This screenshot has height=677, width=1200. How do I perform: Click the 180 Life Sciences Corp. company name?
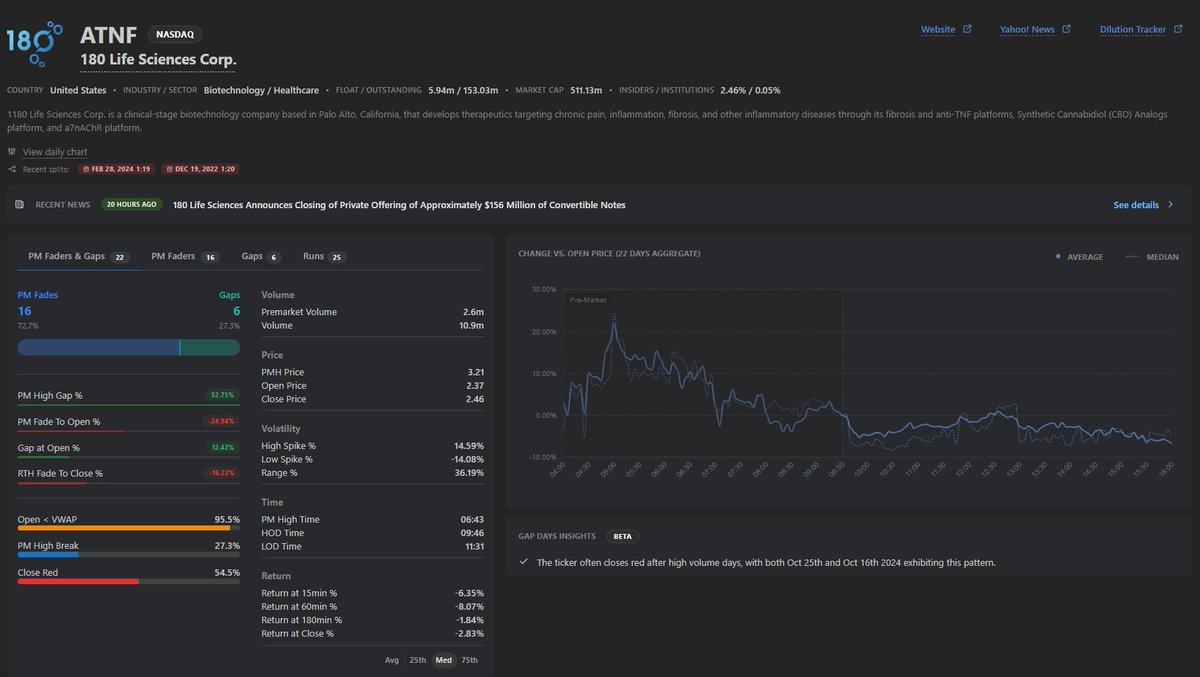click(x=159, y=60)
